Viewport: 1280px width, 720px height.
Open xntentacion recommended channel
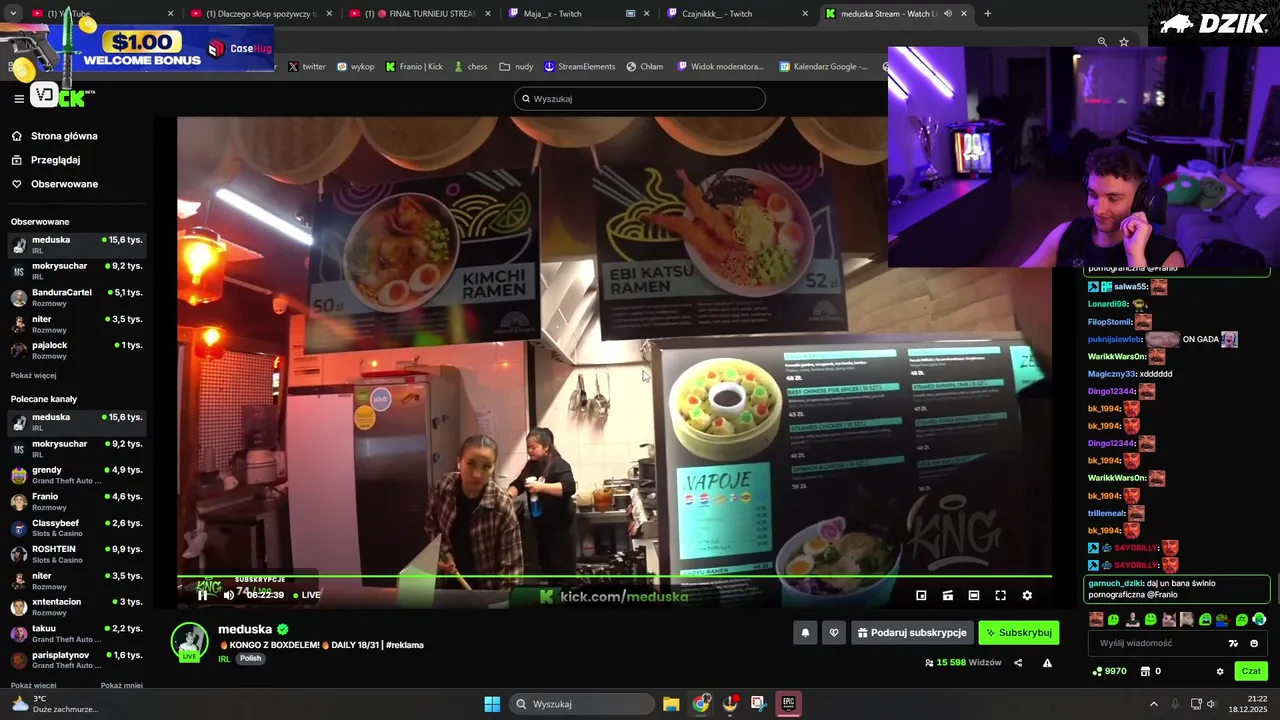77,607
